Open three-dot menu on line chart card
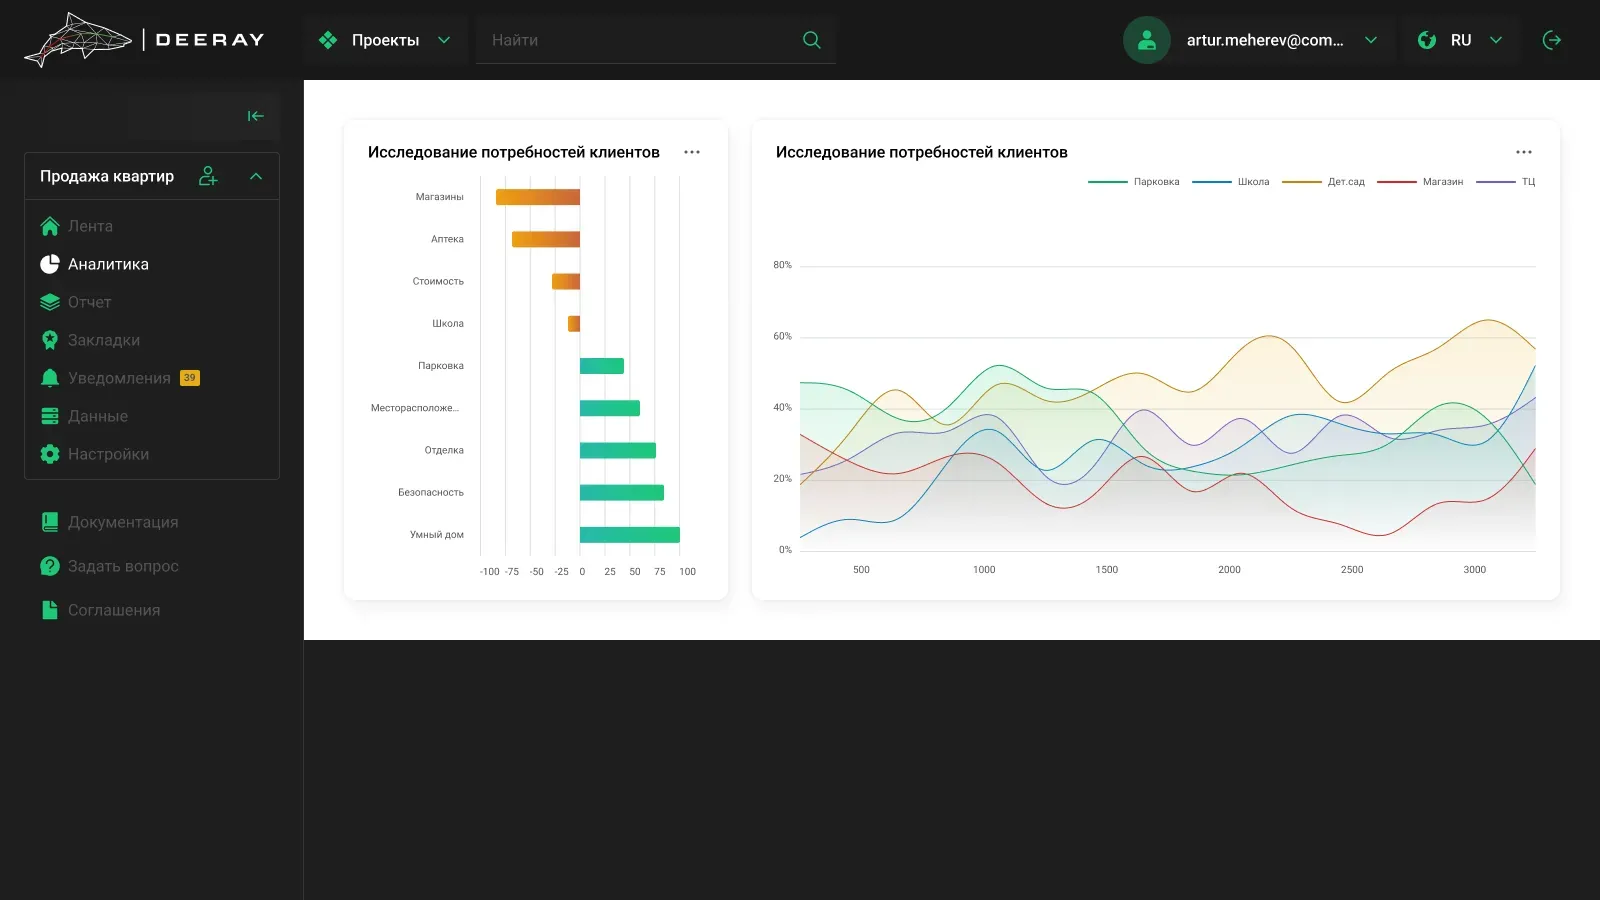1600x900 pixels. [1524, 152]
